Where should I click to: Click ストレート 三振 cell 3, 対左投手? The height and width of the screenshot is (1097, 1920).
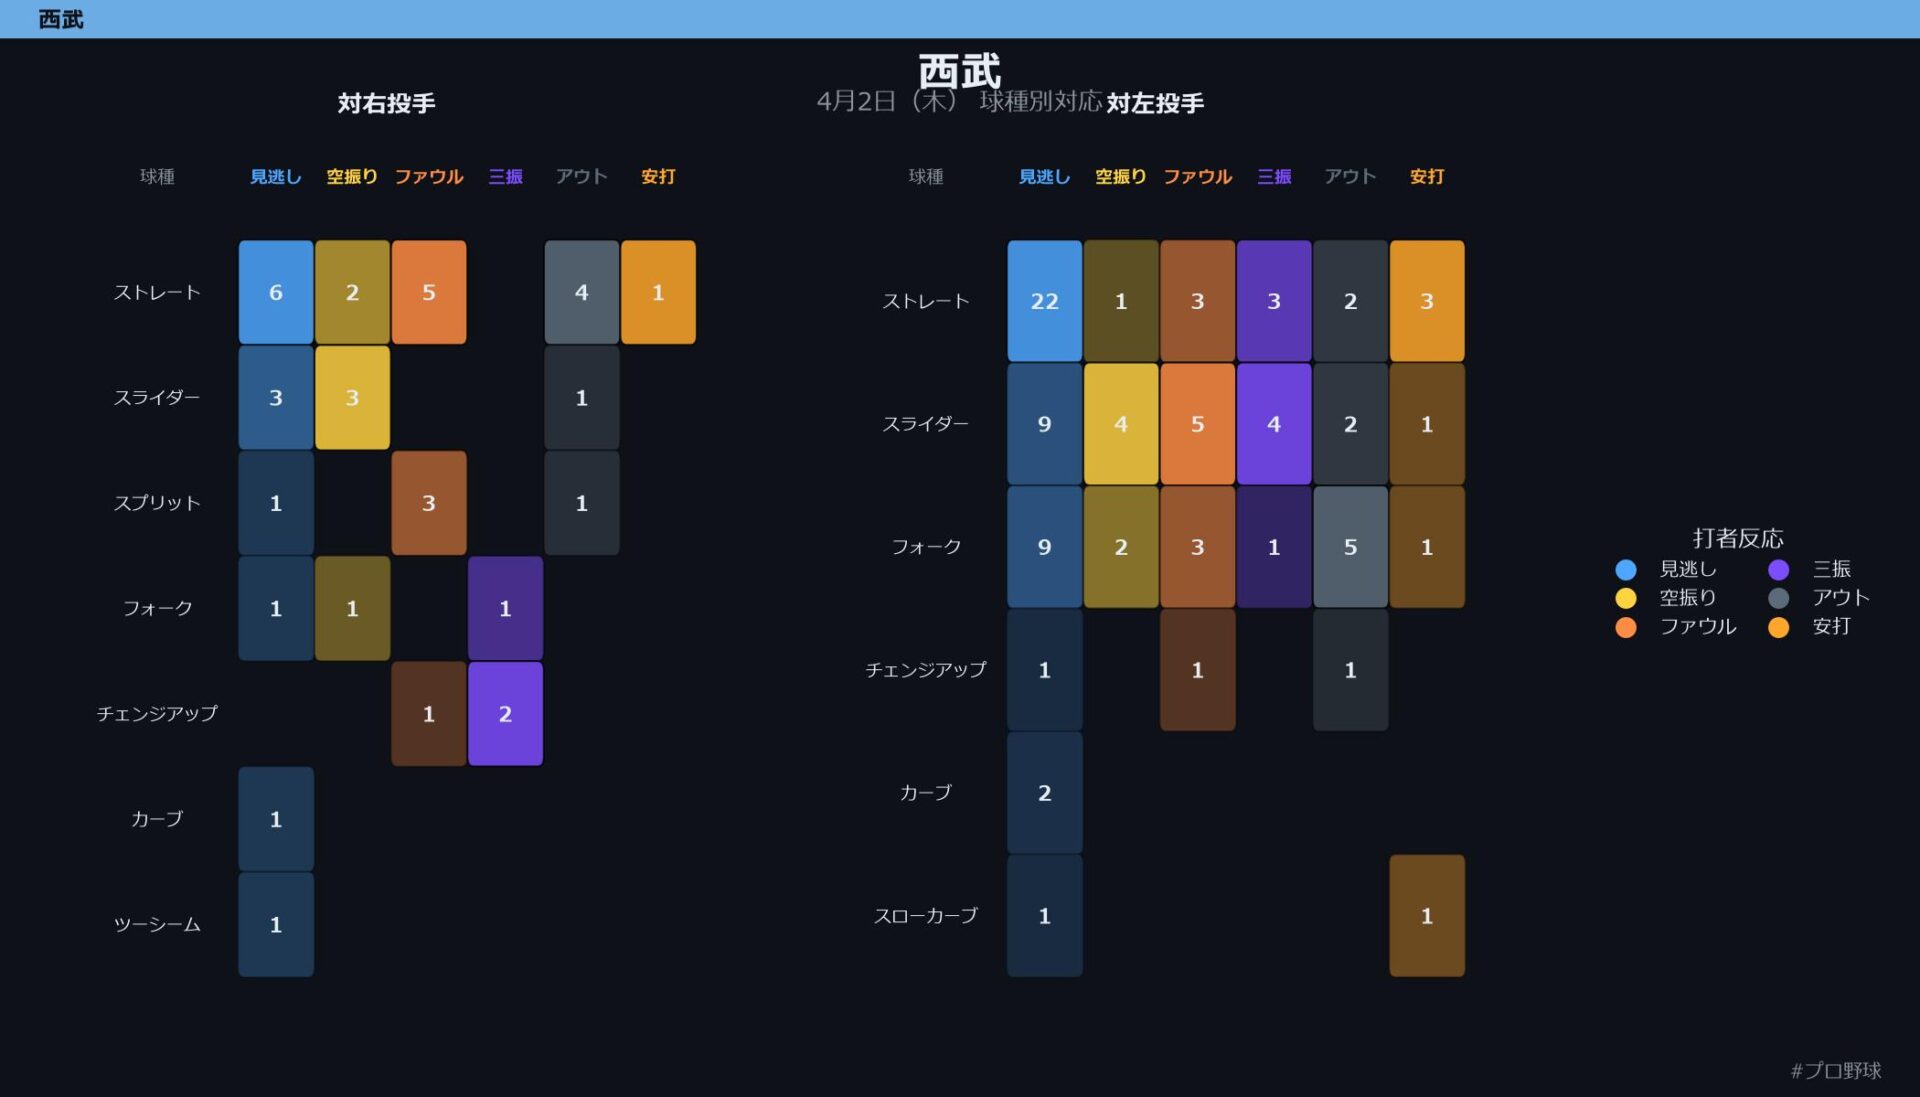click(1274, 301)
